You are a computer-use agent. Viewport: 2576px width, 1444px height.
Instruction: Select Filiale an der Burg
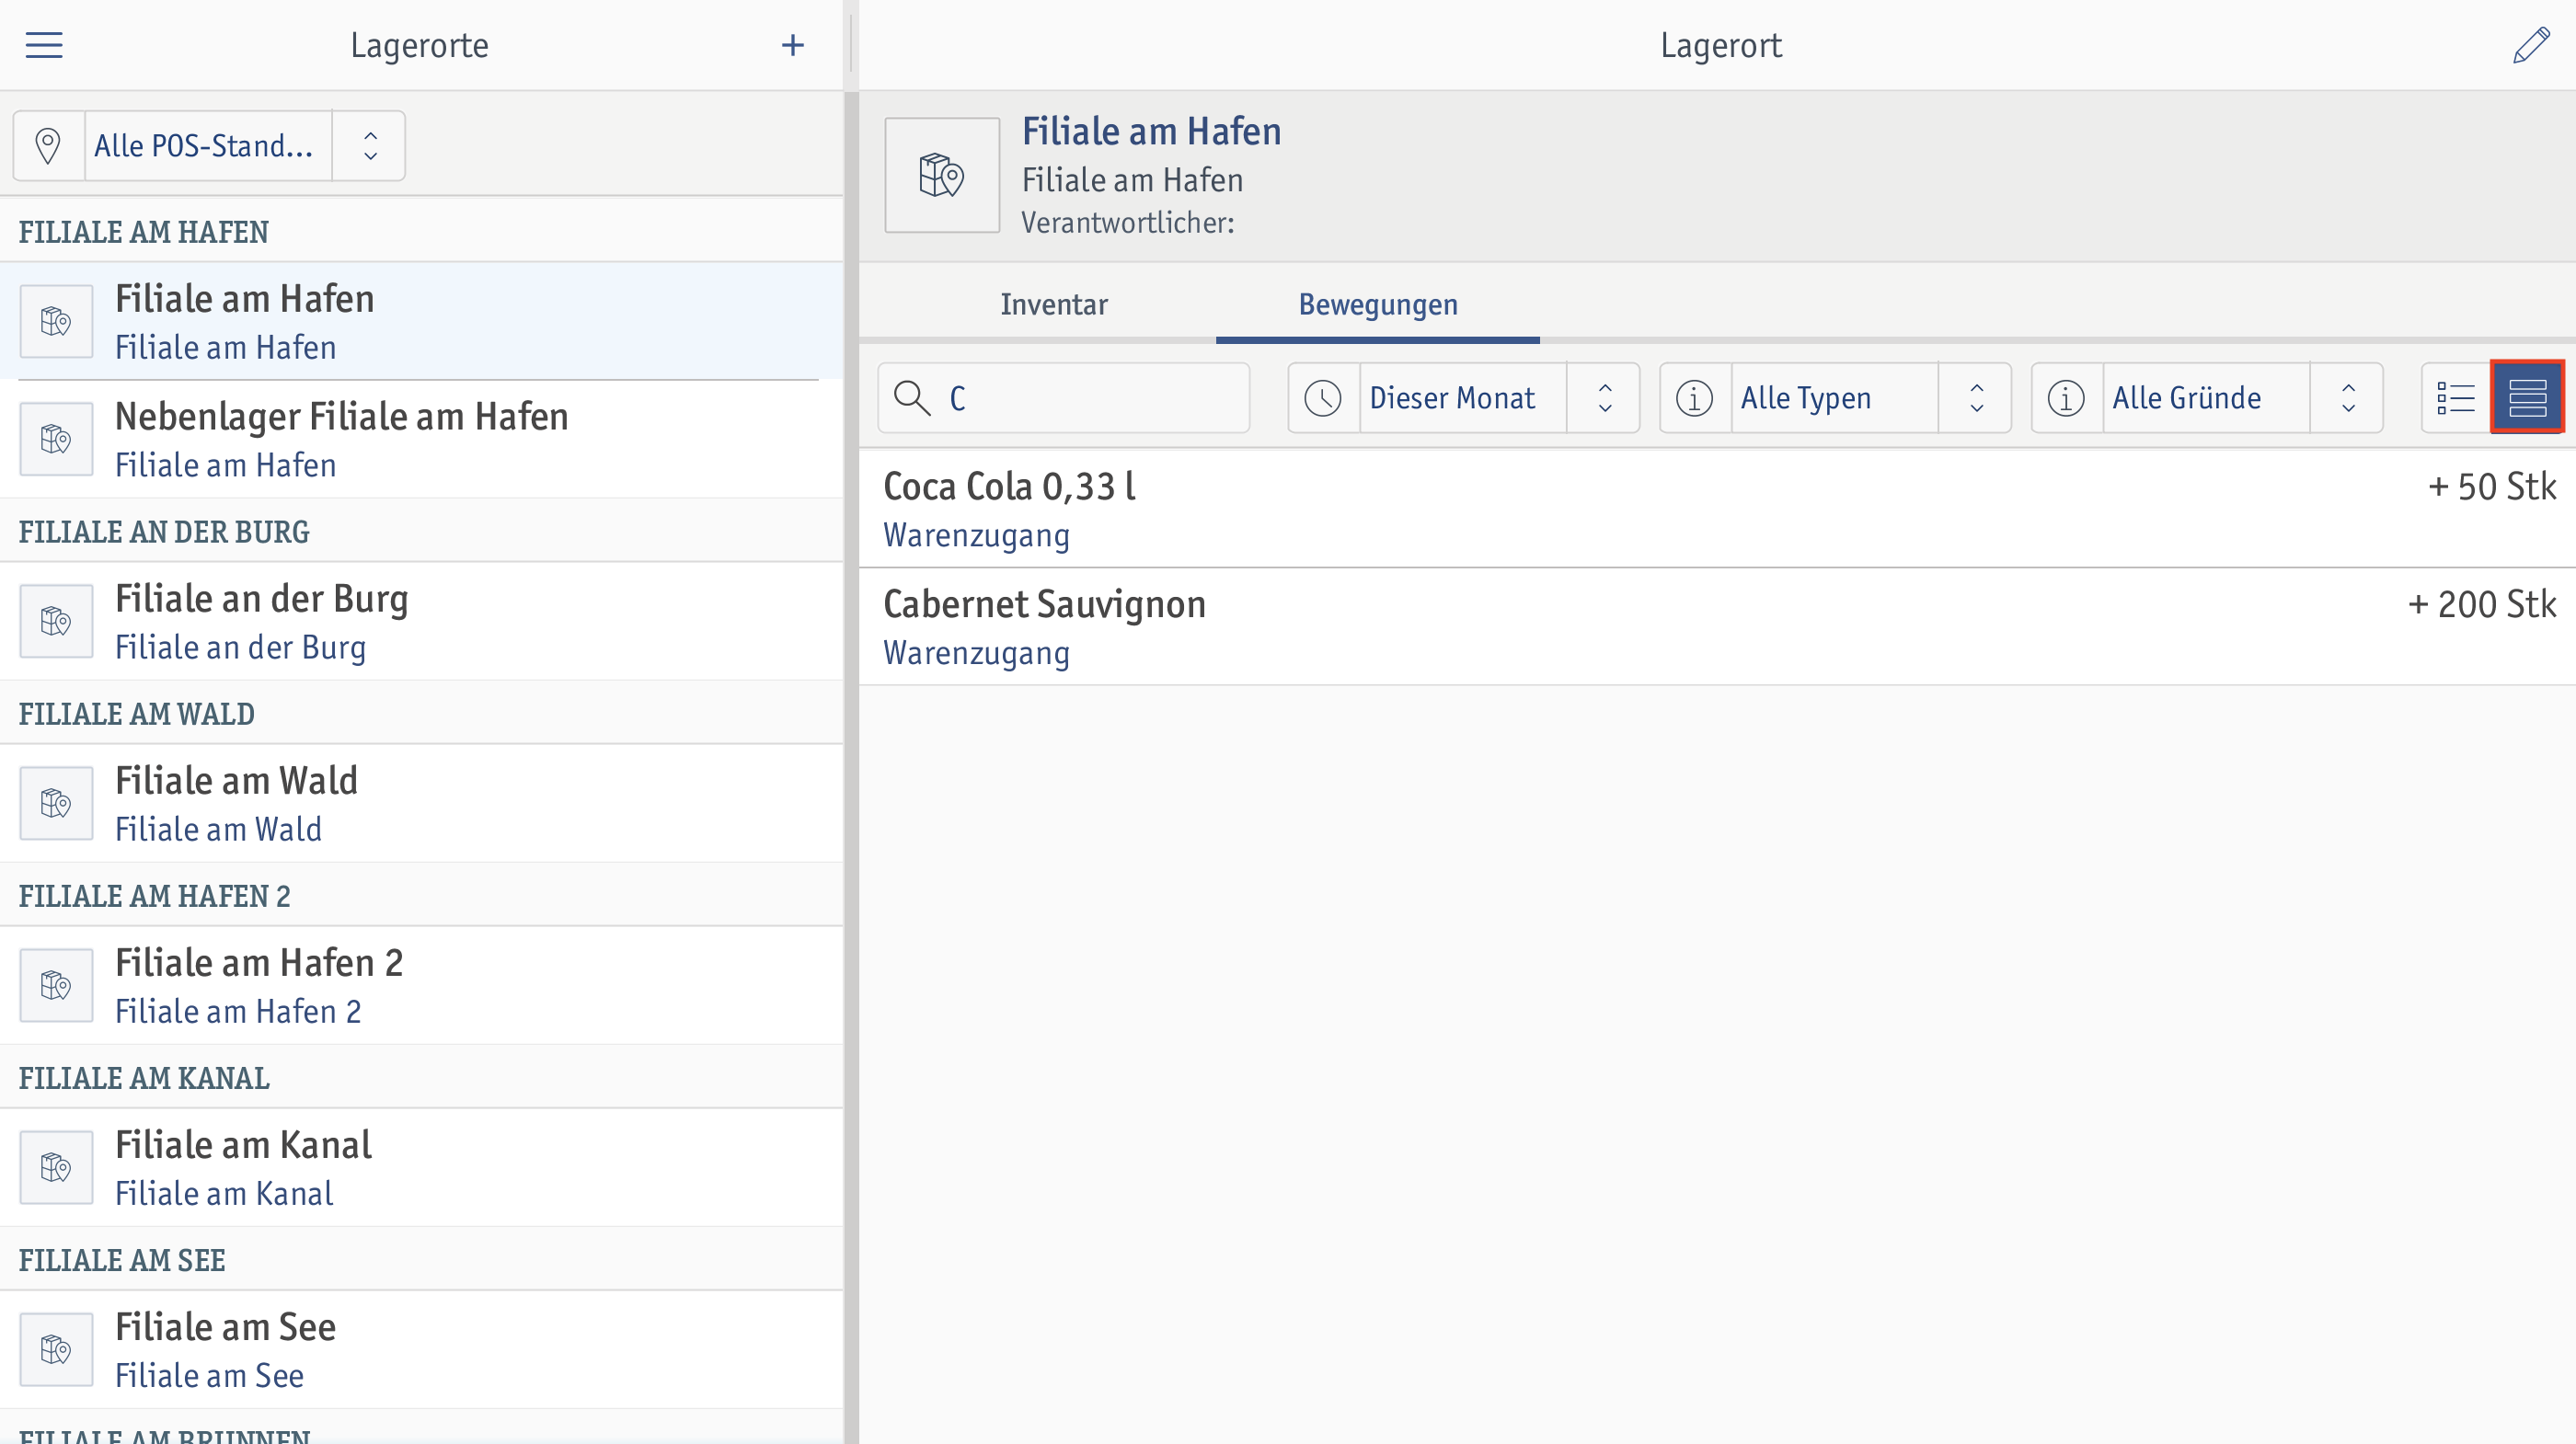coord(420,621)
